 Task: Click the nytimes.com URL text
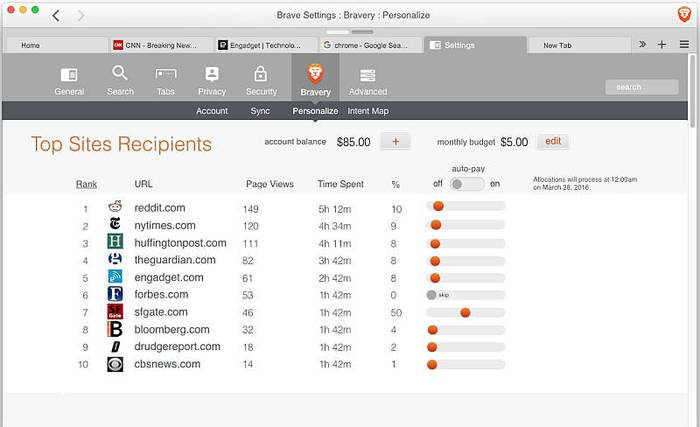point(165,225)
